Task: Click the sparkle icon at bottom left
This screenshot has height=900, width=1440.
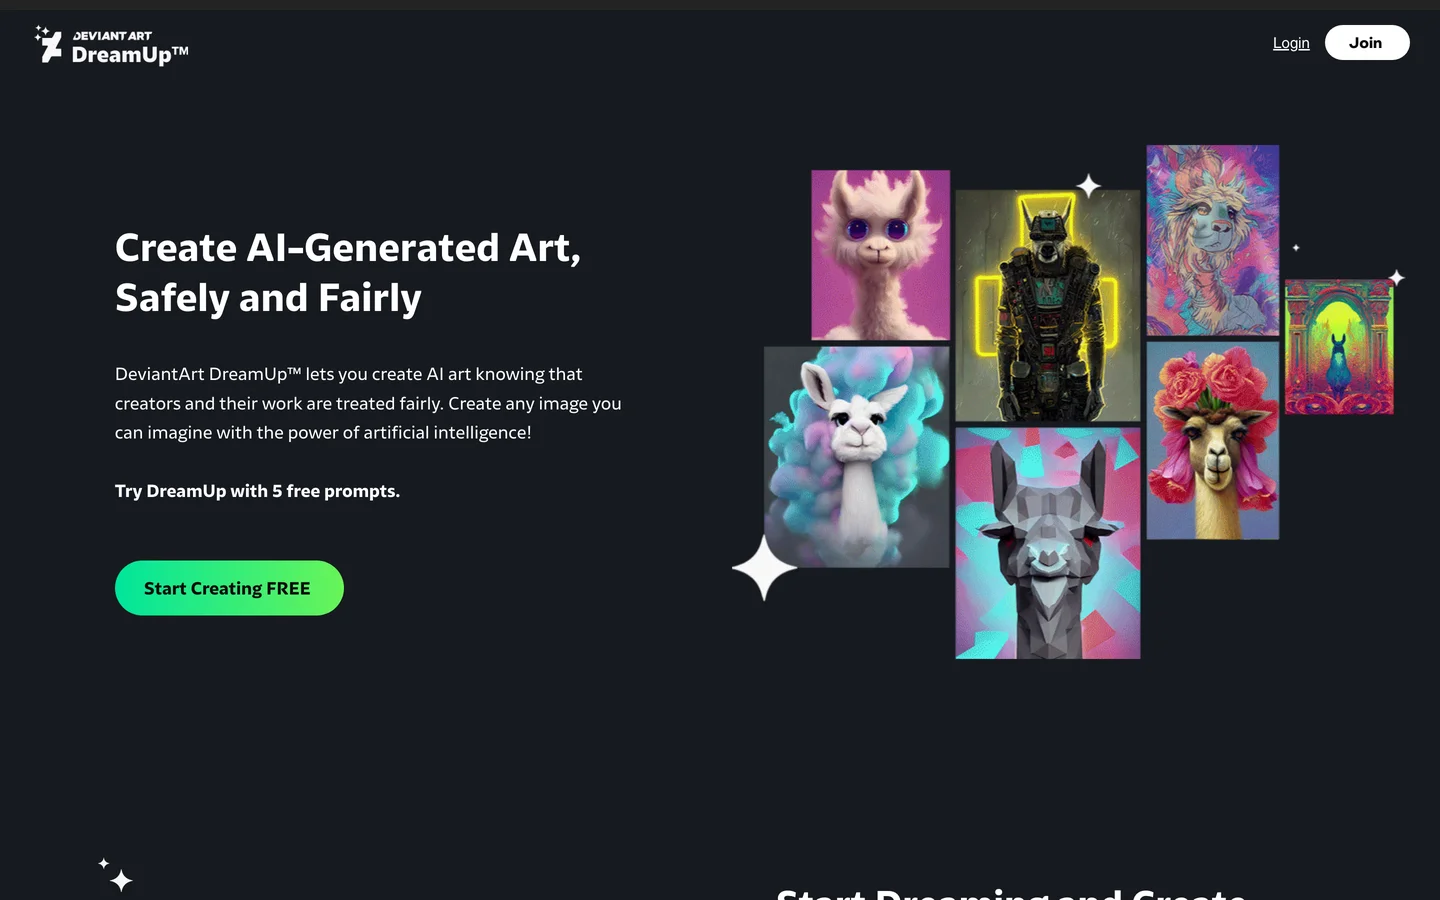Action: coord(116,875)
